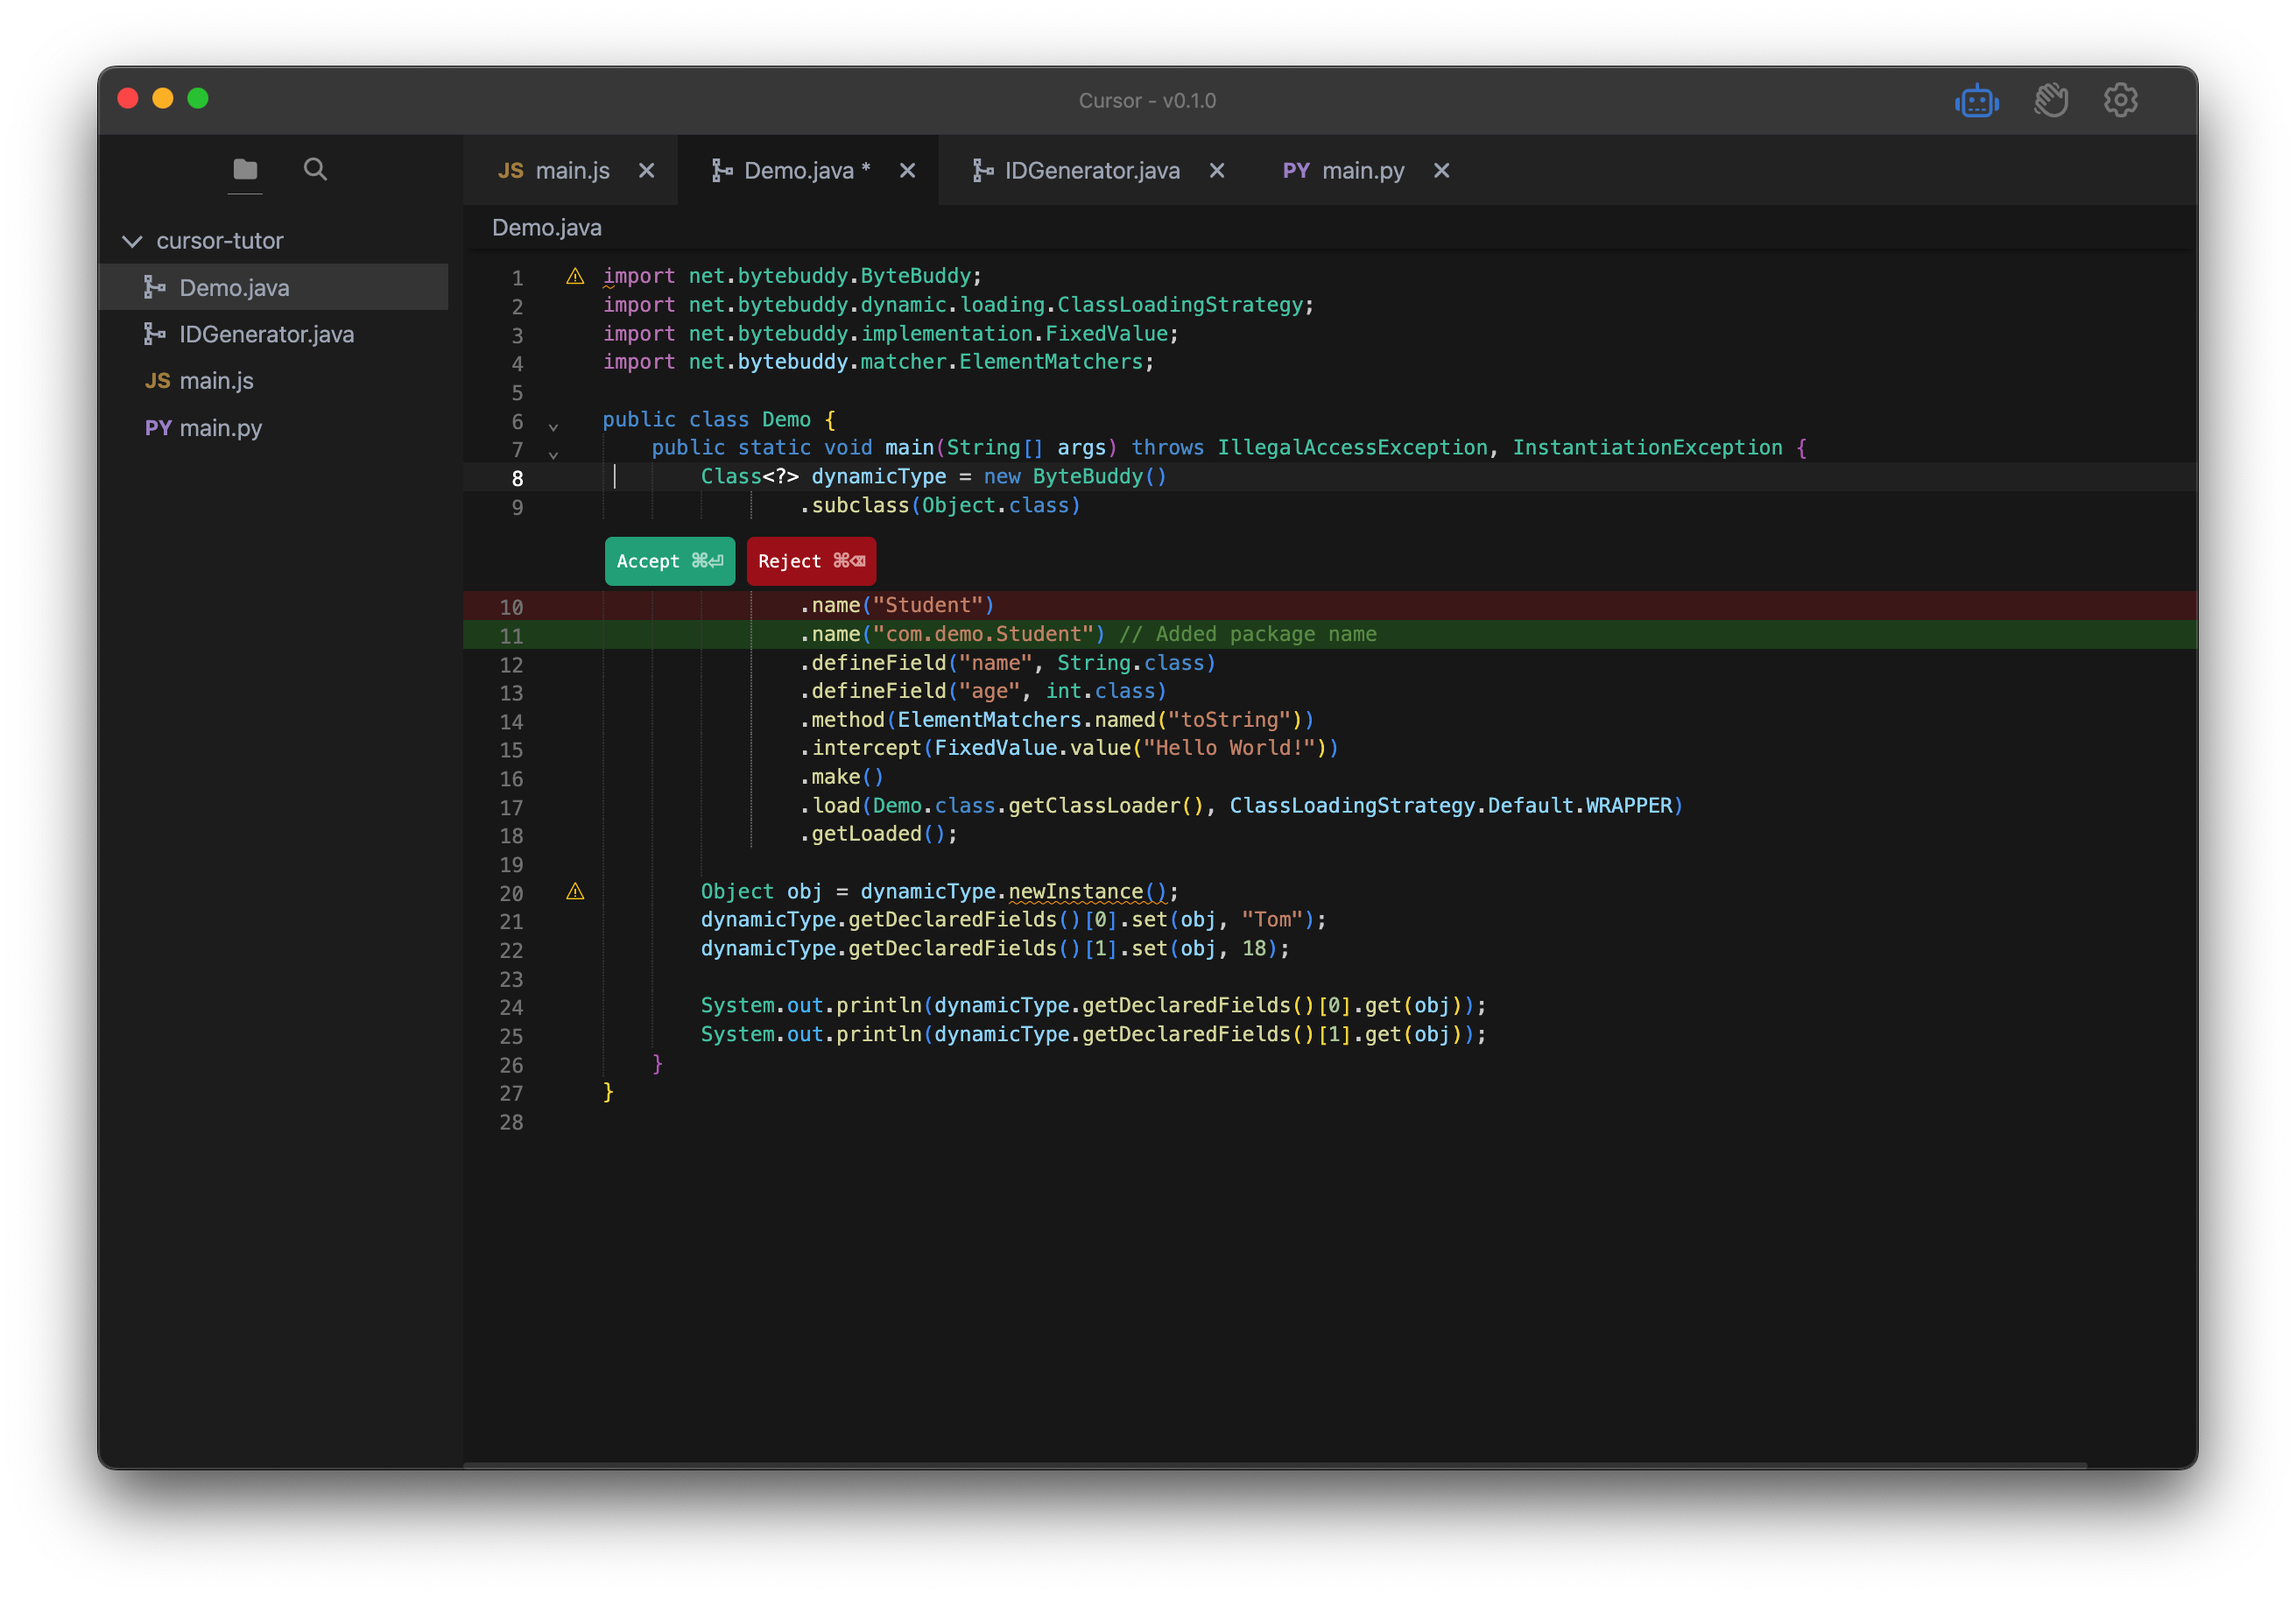This screenshot has height=1599, width=2296.
Task: Click the horizontal scrollbar at editor bottom
Action: tap(1274, 1465)
